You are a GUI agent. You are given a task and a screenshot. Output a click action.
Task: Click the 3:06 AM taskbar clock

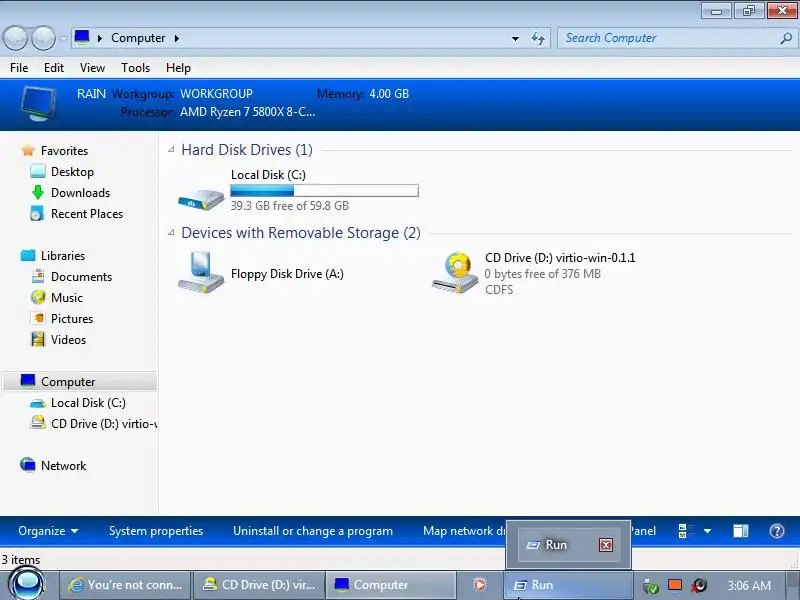click(x=748, y=585)
